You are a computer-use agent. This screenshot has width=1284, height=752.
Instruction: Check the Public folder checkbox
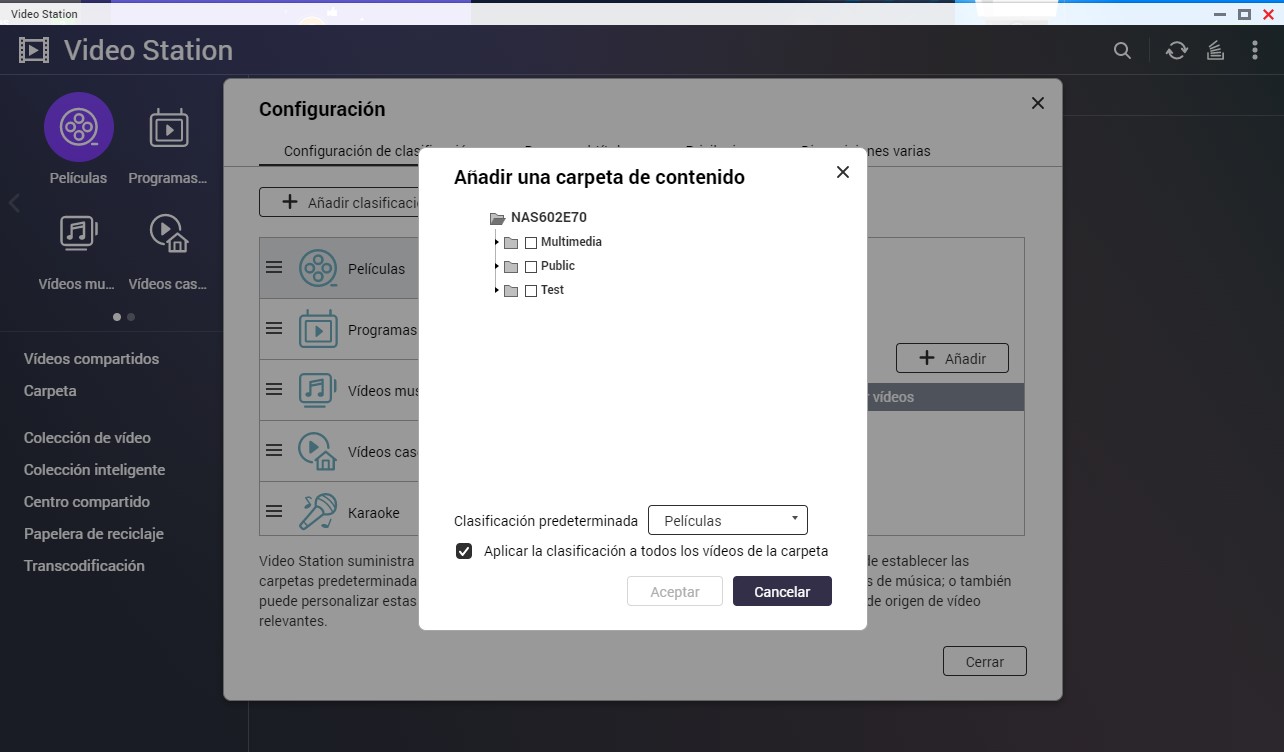coord(531,267)
